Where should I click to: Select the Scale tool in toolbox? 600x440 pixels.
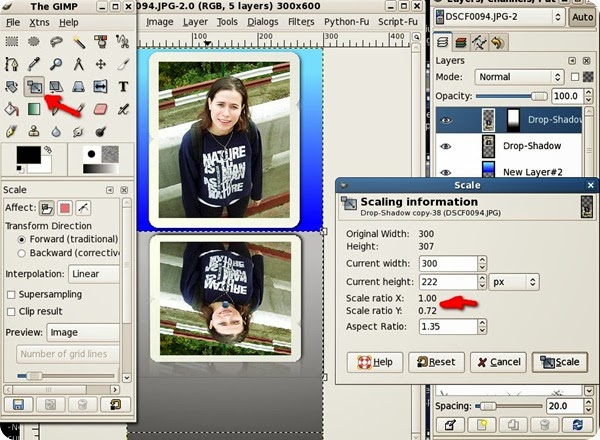[34, 86]
